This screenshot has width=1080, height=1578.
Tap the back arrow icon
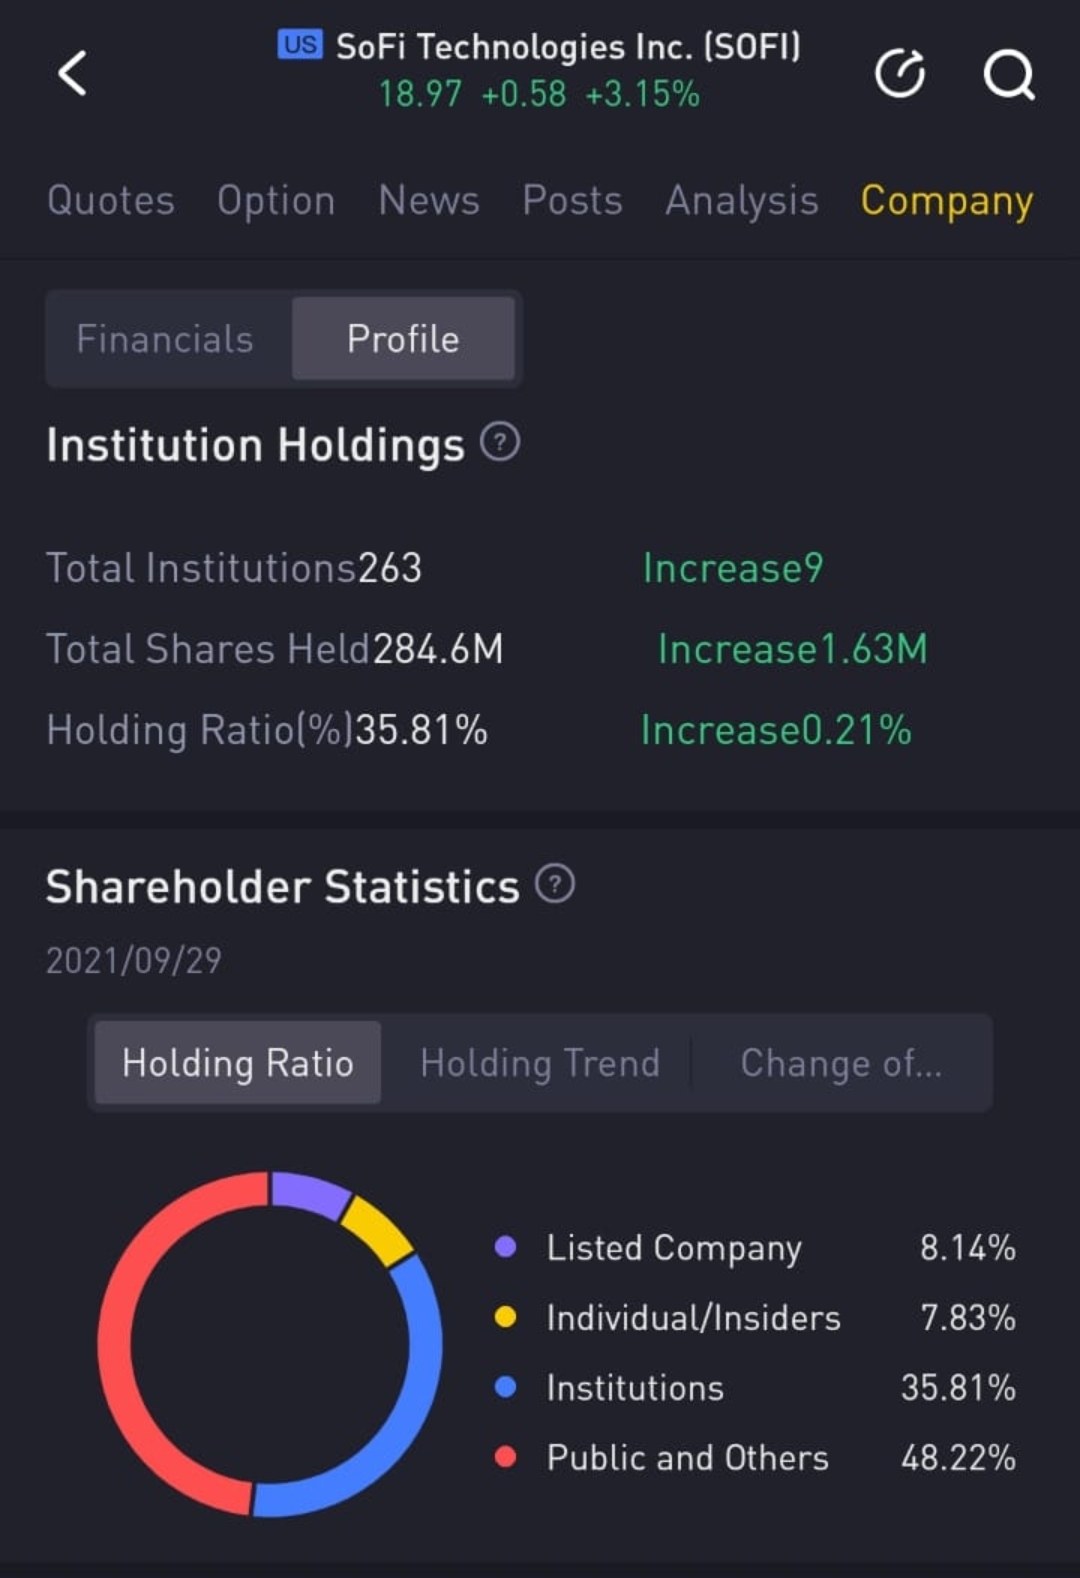pyautogui.click(x=73, y=73)
